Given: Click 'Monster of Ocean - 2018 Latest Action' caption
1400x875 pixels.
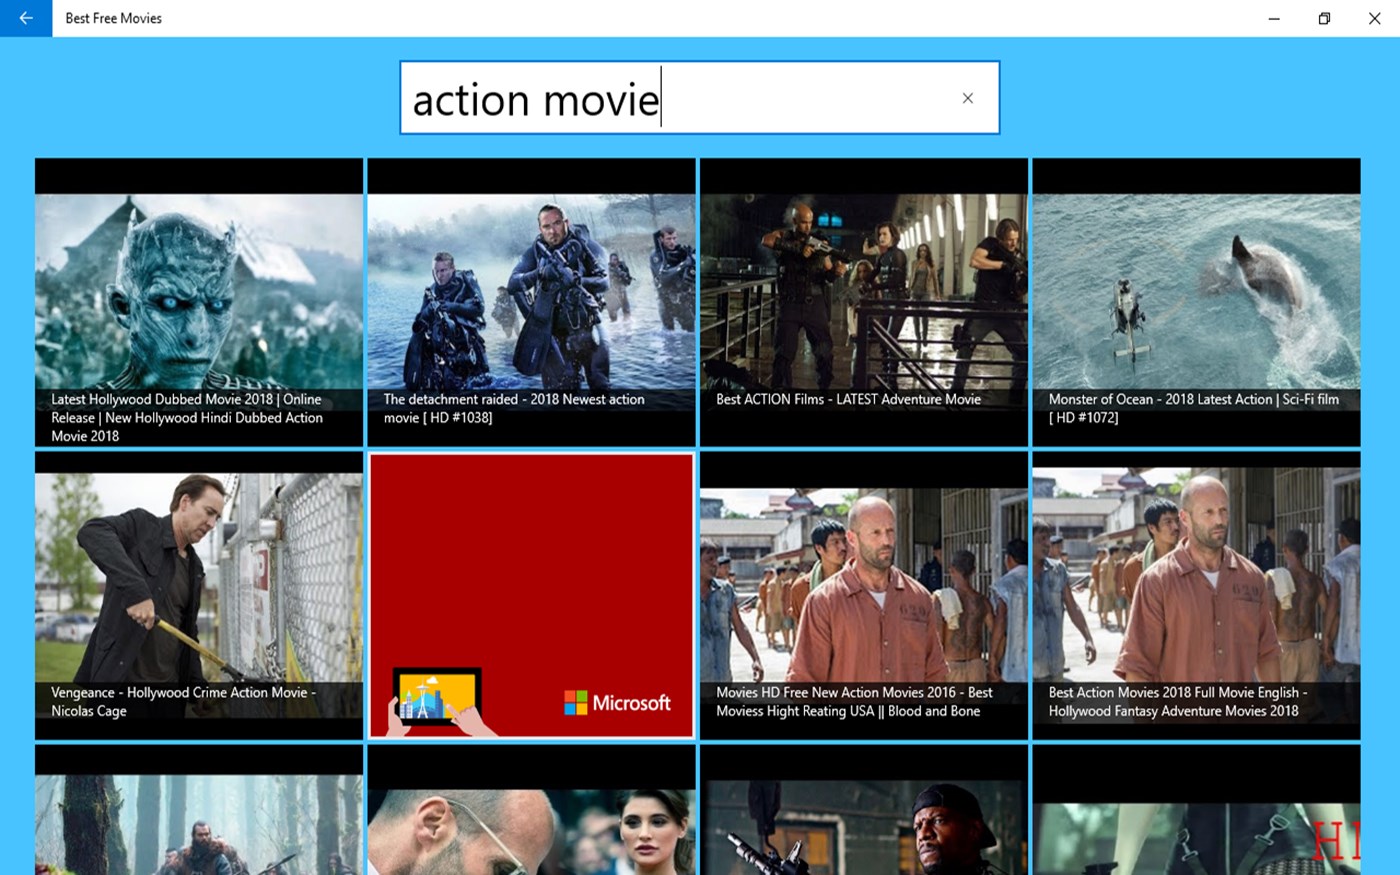Looking at the screenshot, I should pos(1193,408).
